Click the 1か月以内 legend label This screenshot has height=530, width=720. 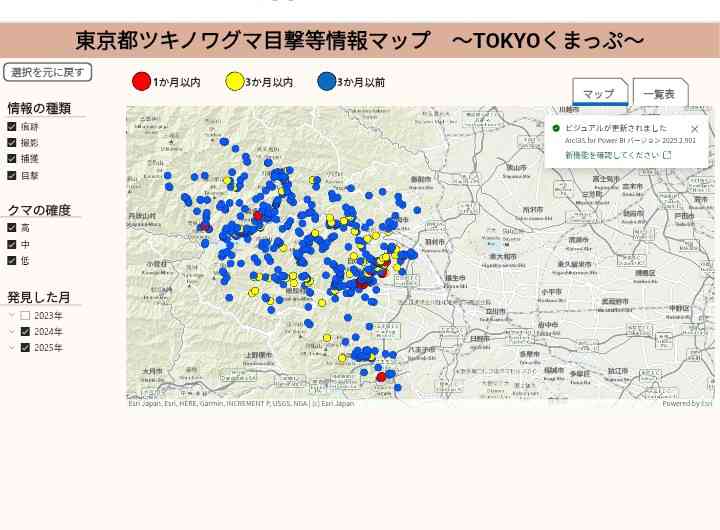[x=177, y=83]
